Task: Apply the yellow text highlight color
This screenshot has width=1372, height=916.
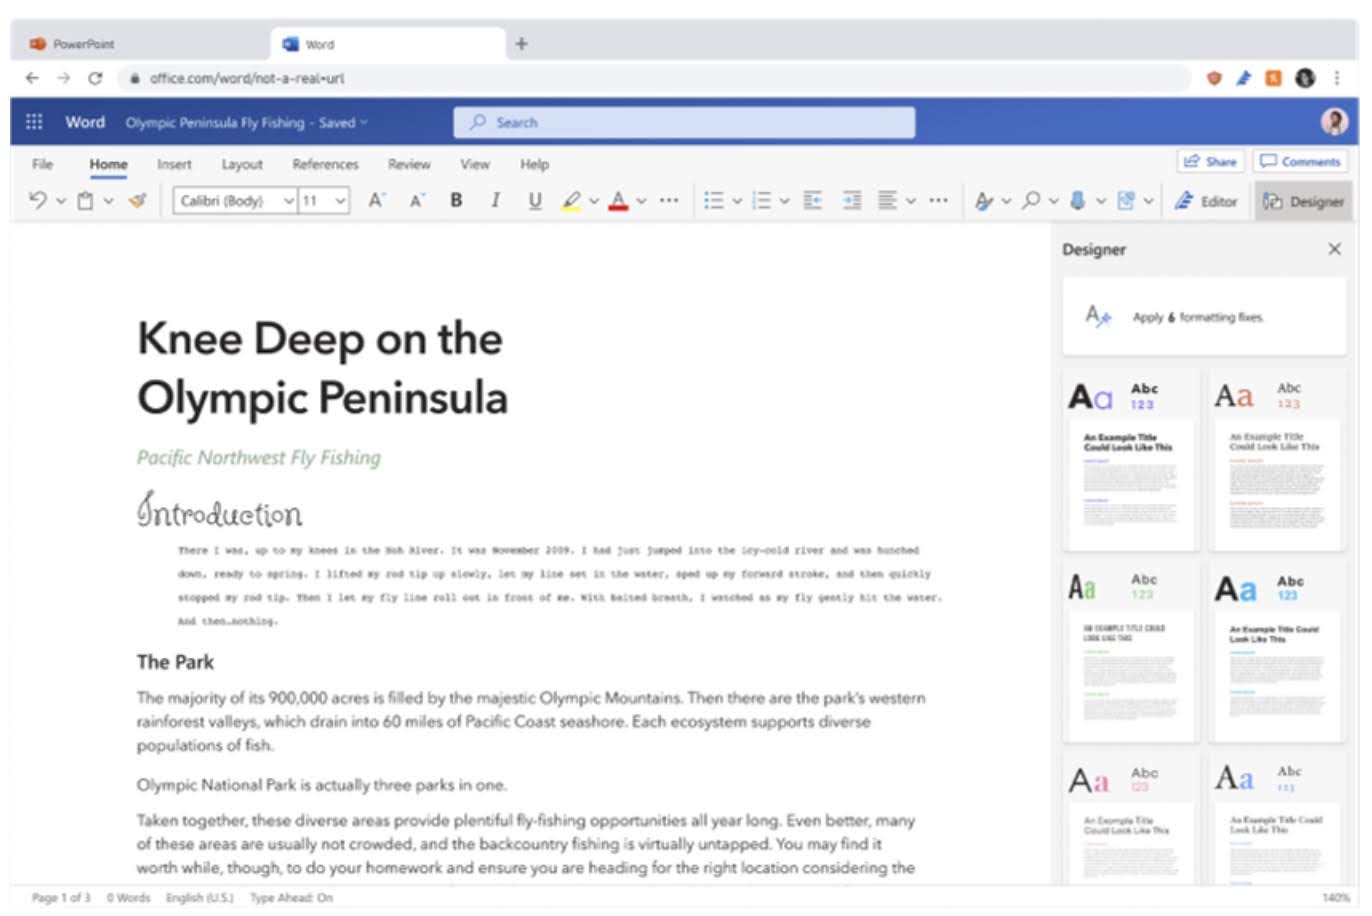Action: tap(571, 200)
